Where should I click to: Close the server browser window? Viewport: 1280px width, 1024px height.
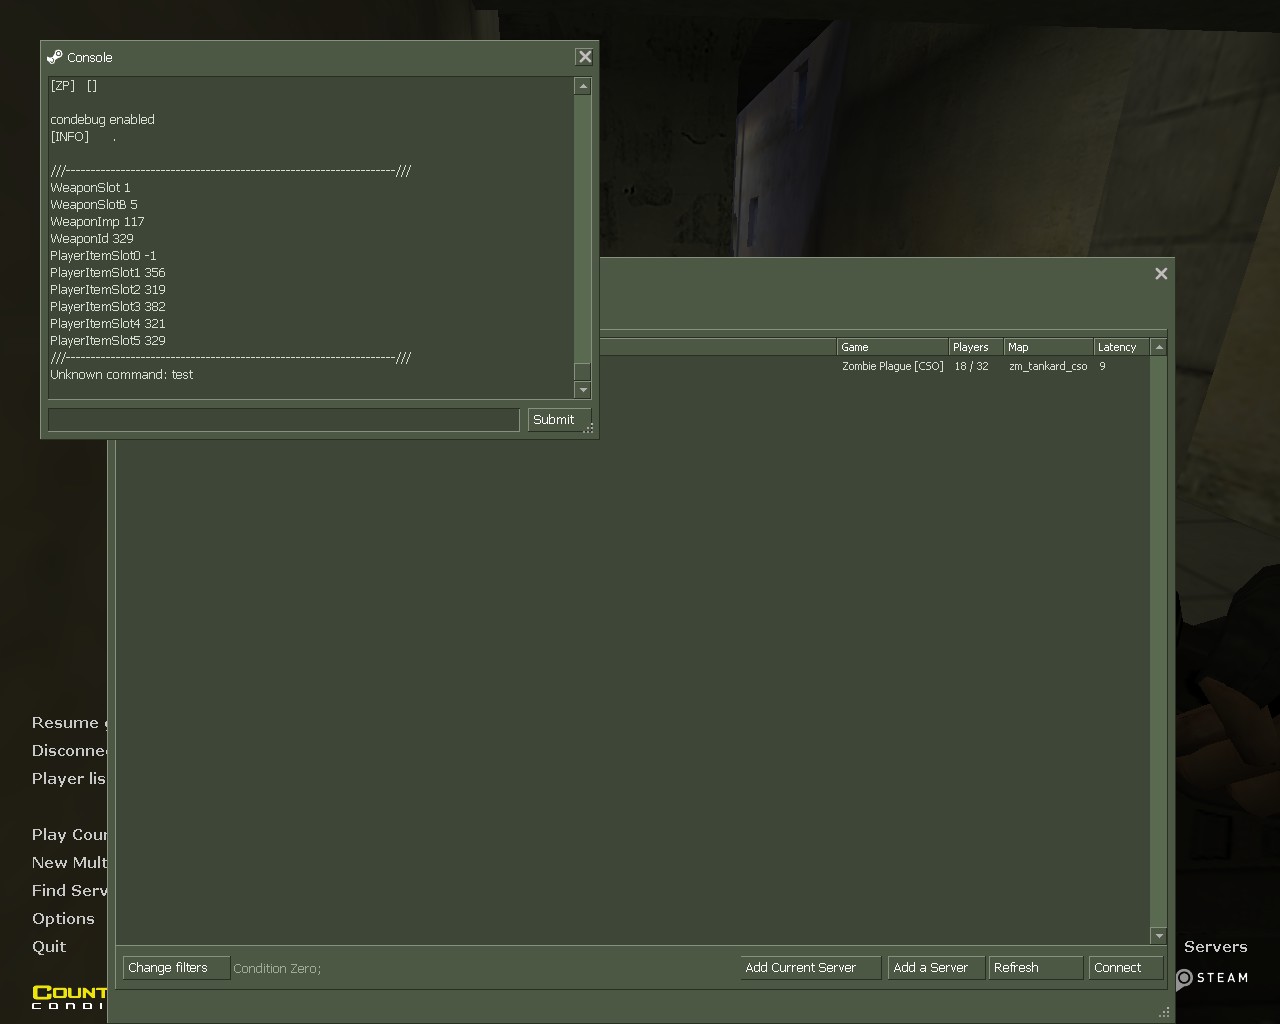[1161, 274]
